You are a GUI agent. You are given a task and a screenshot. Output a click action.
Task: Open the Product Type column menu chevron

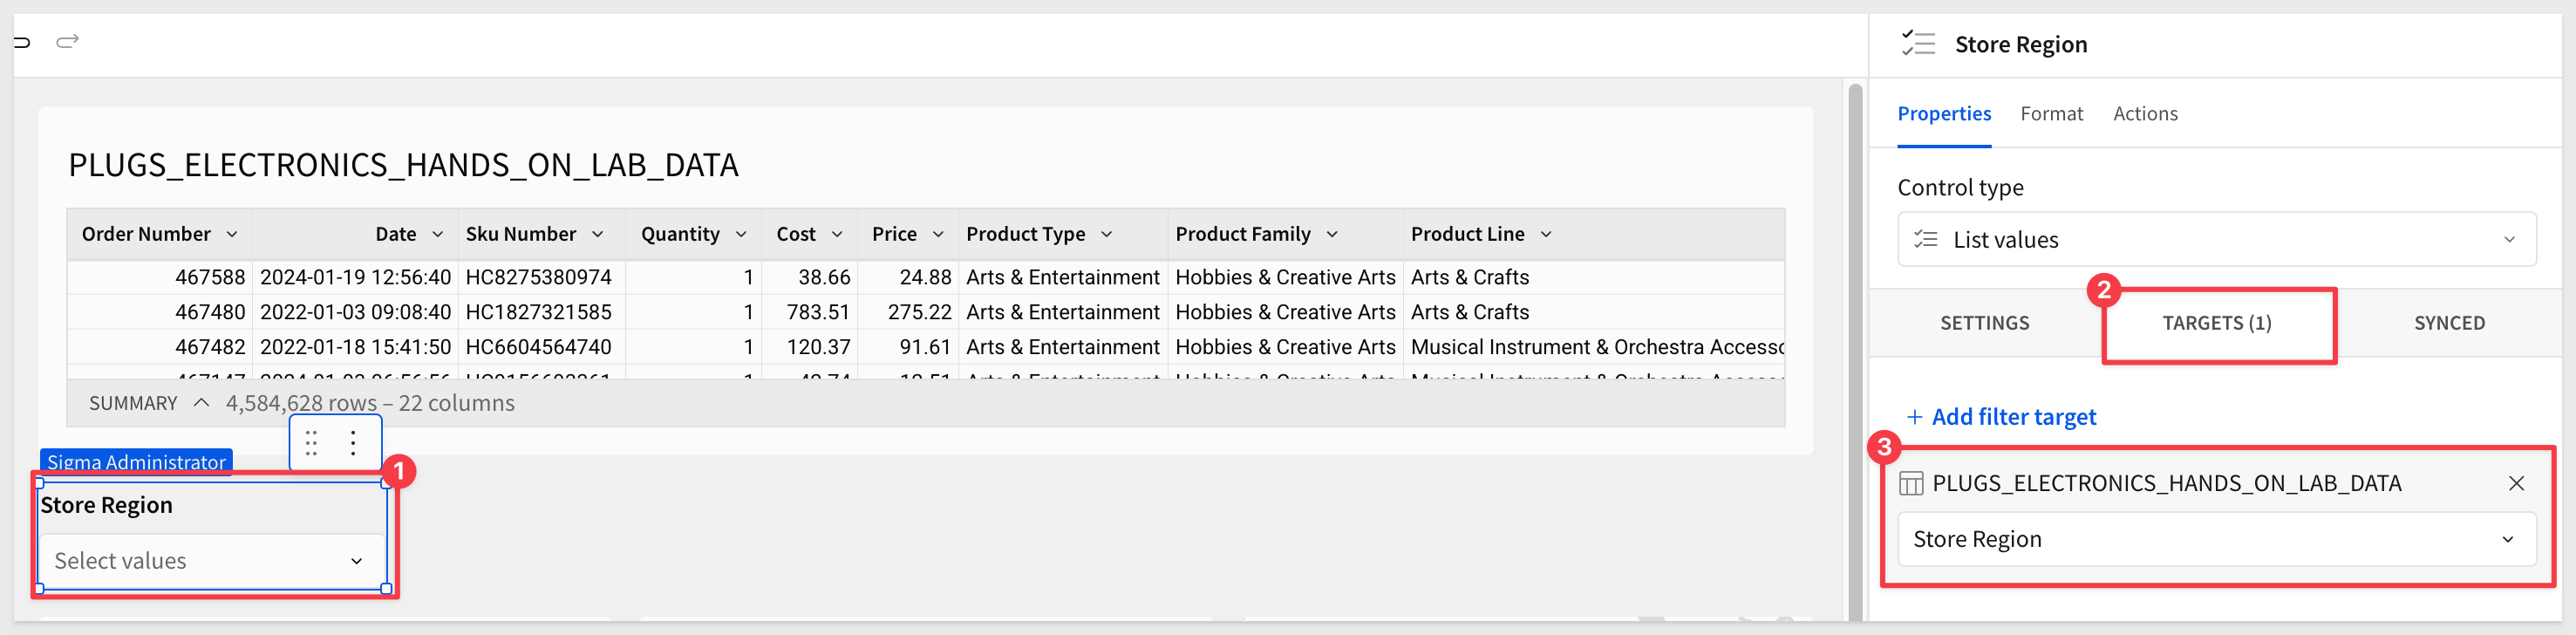(1106, 234)
